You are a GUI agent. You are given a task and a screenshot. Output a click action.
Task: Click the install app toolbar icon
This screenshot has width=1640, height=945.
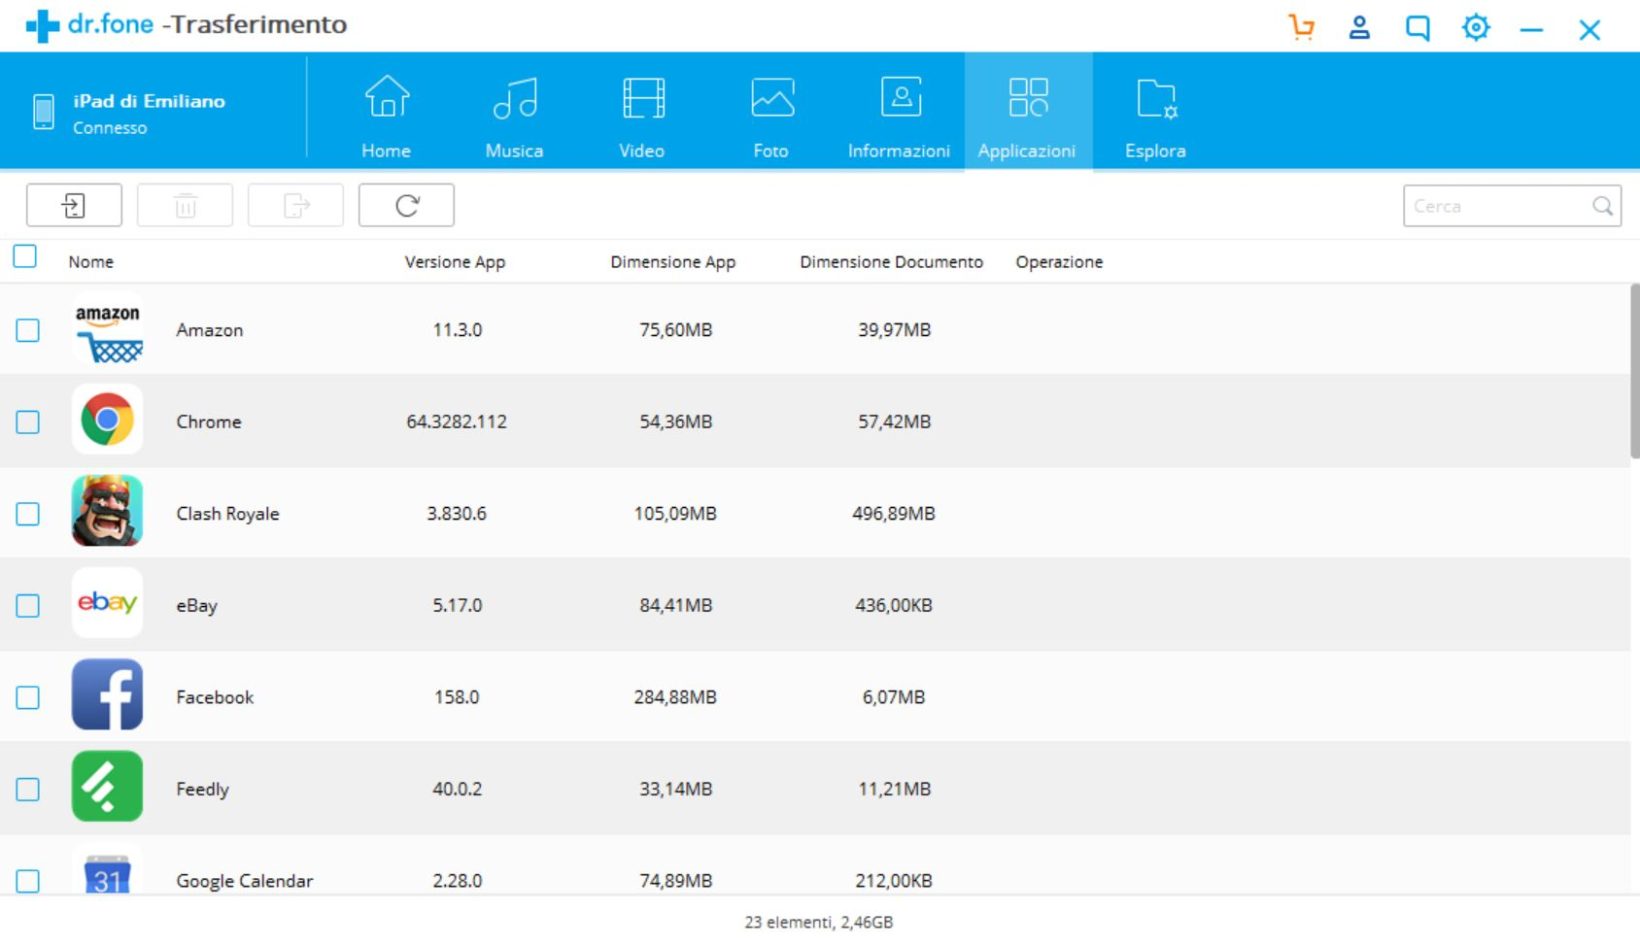click(74, 206)
